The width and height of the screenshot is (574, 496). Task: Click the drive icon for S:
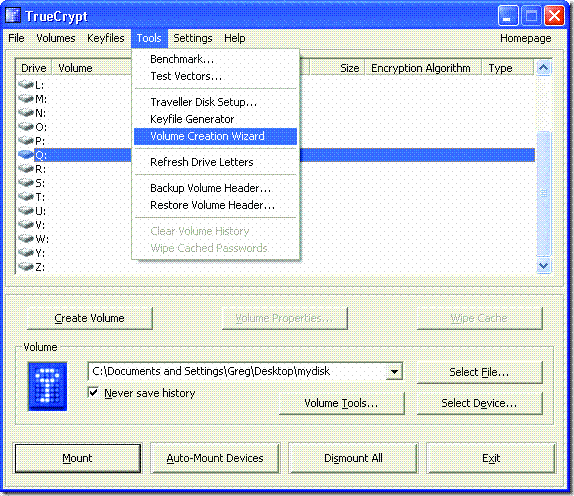[x=26, y=183]
